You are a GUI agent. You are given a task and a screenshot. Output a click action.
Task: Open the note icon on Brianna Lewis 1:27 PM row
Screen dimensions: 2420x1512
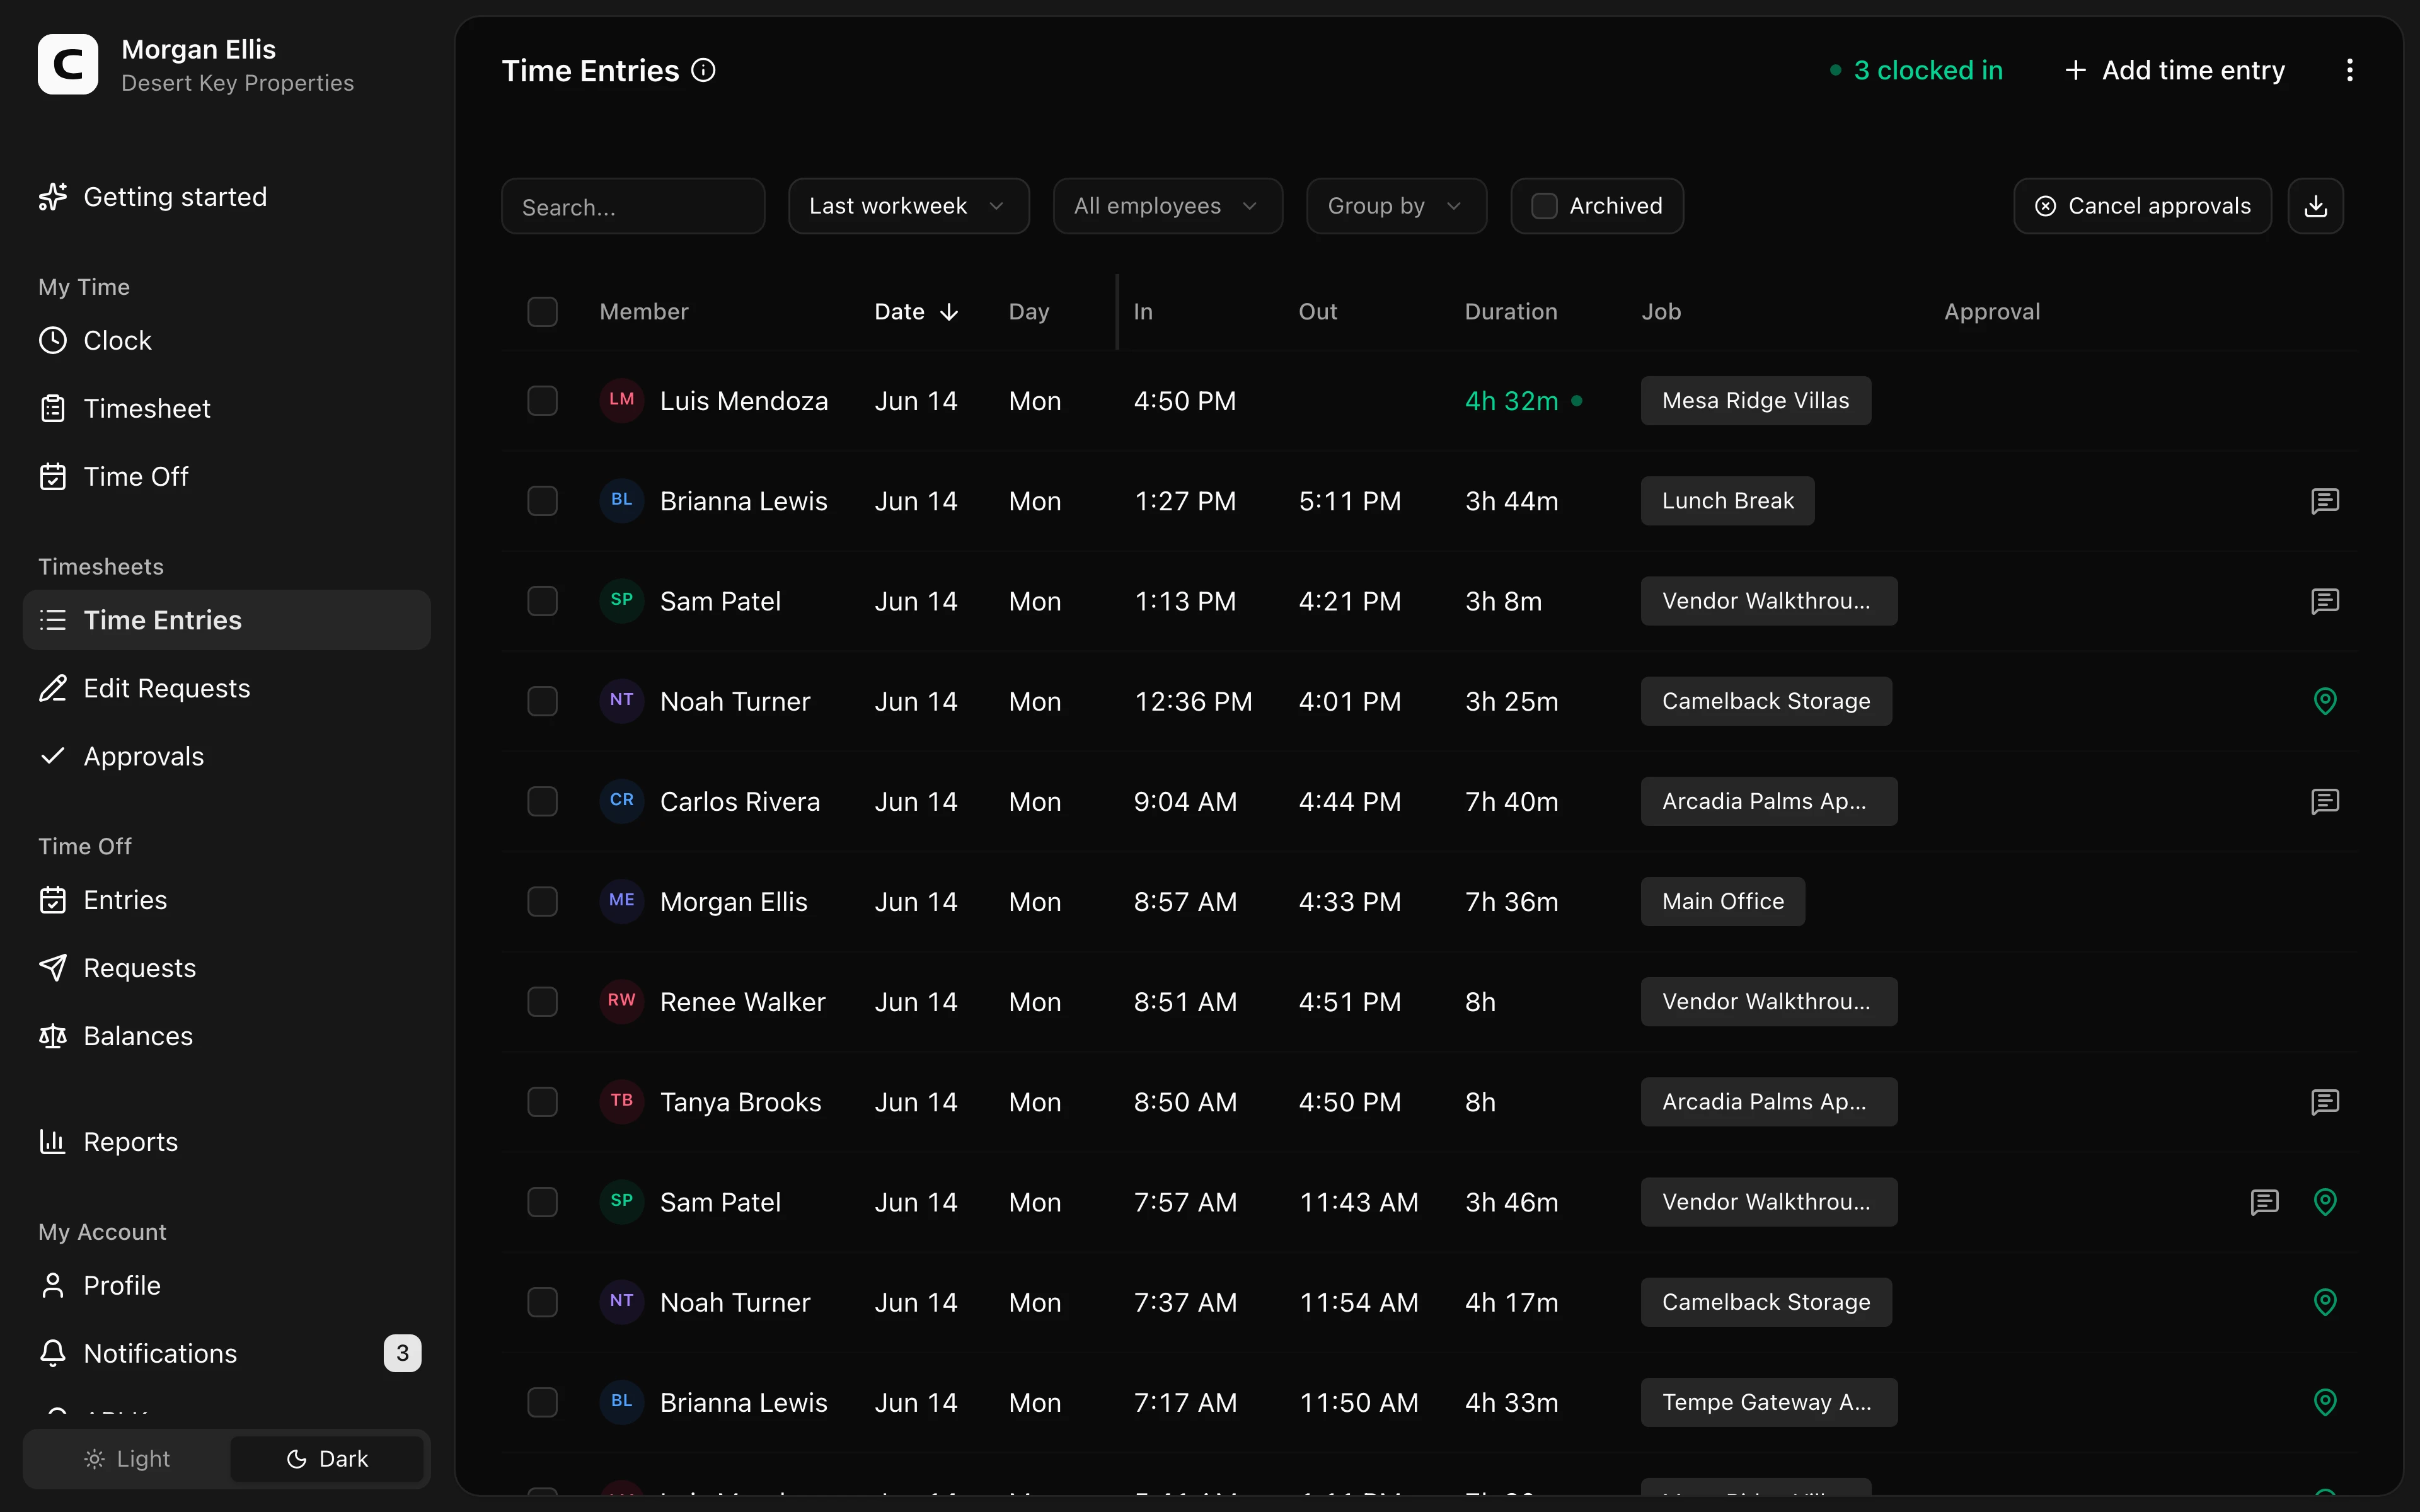pos(2325,501)
